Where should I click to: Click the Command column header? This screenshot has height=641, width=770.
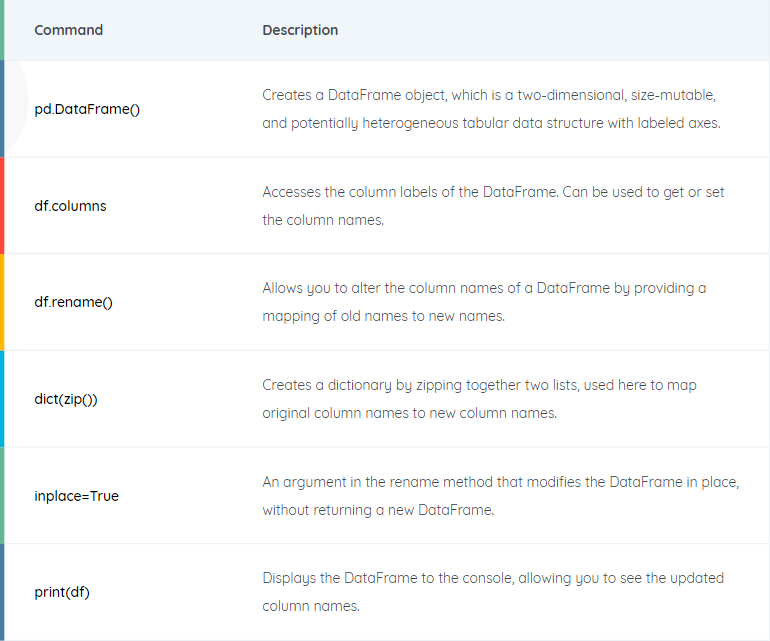[68, 30]
